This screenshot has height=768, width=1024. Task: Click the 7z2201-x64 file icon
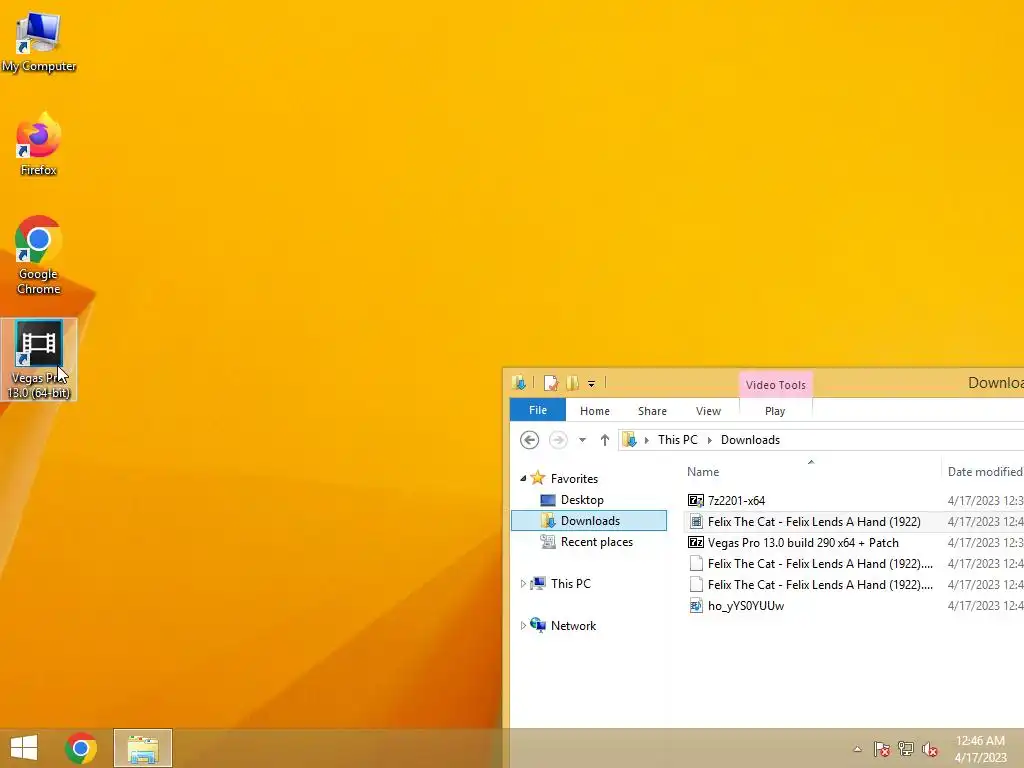pos(696,501)
